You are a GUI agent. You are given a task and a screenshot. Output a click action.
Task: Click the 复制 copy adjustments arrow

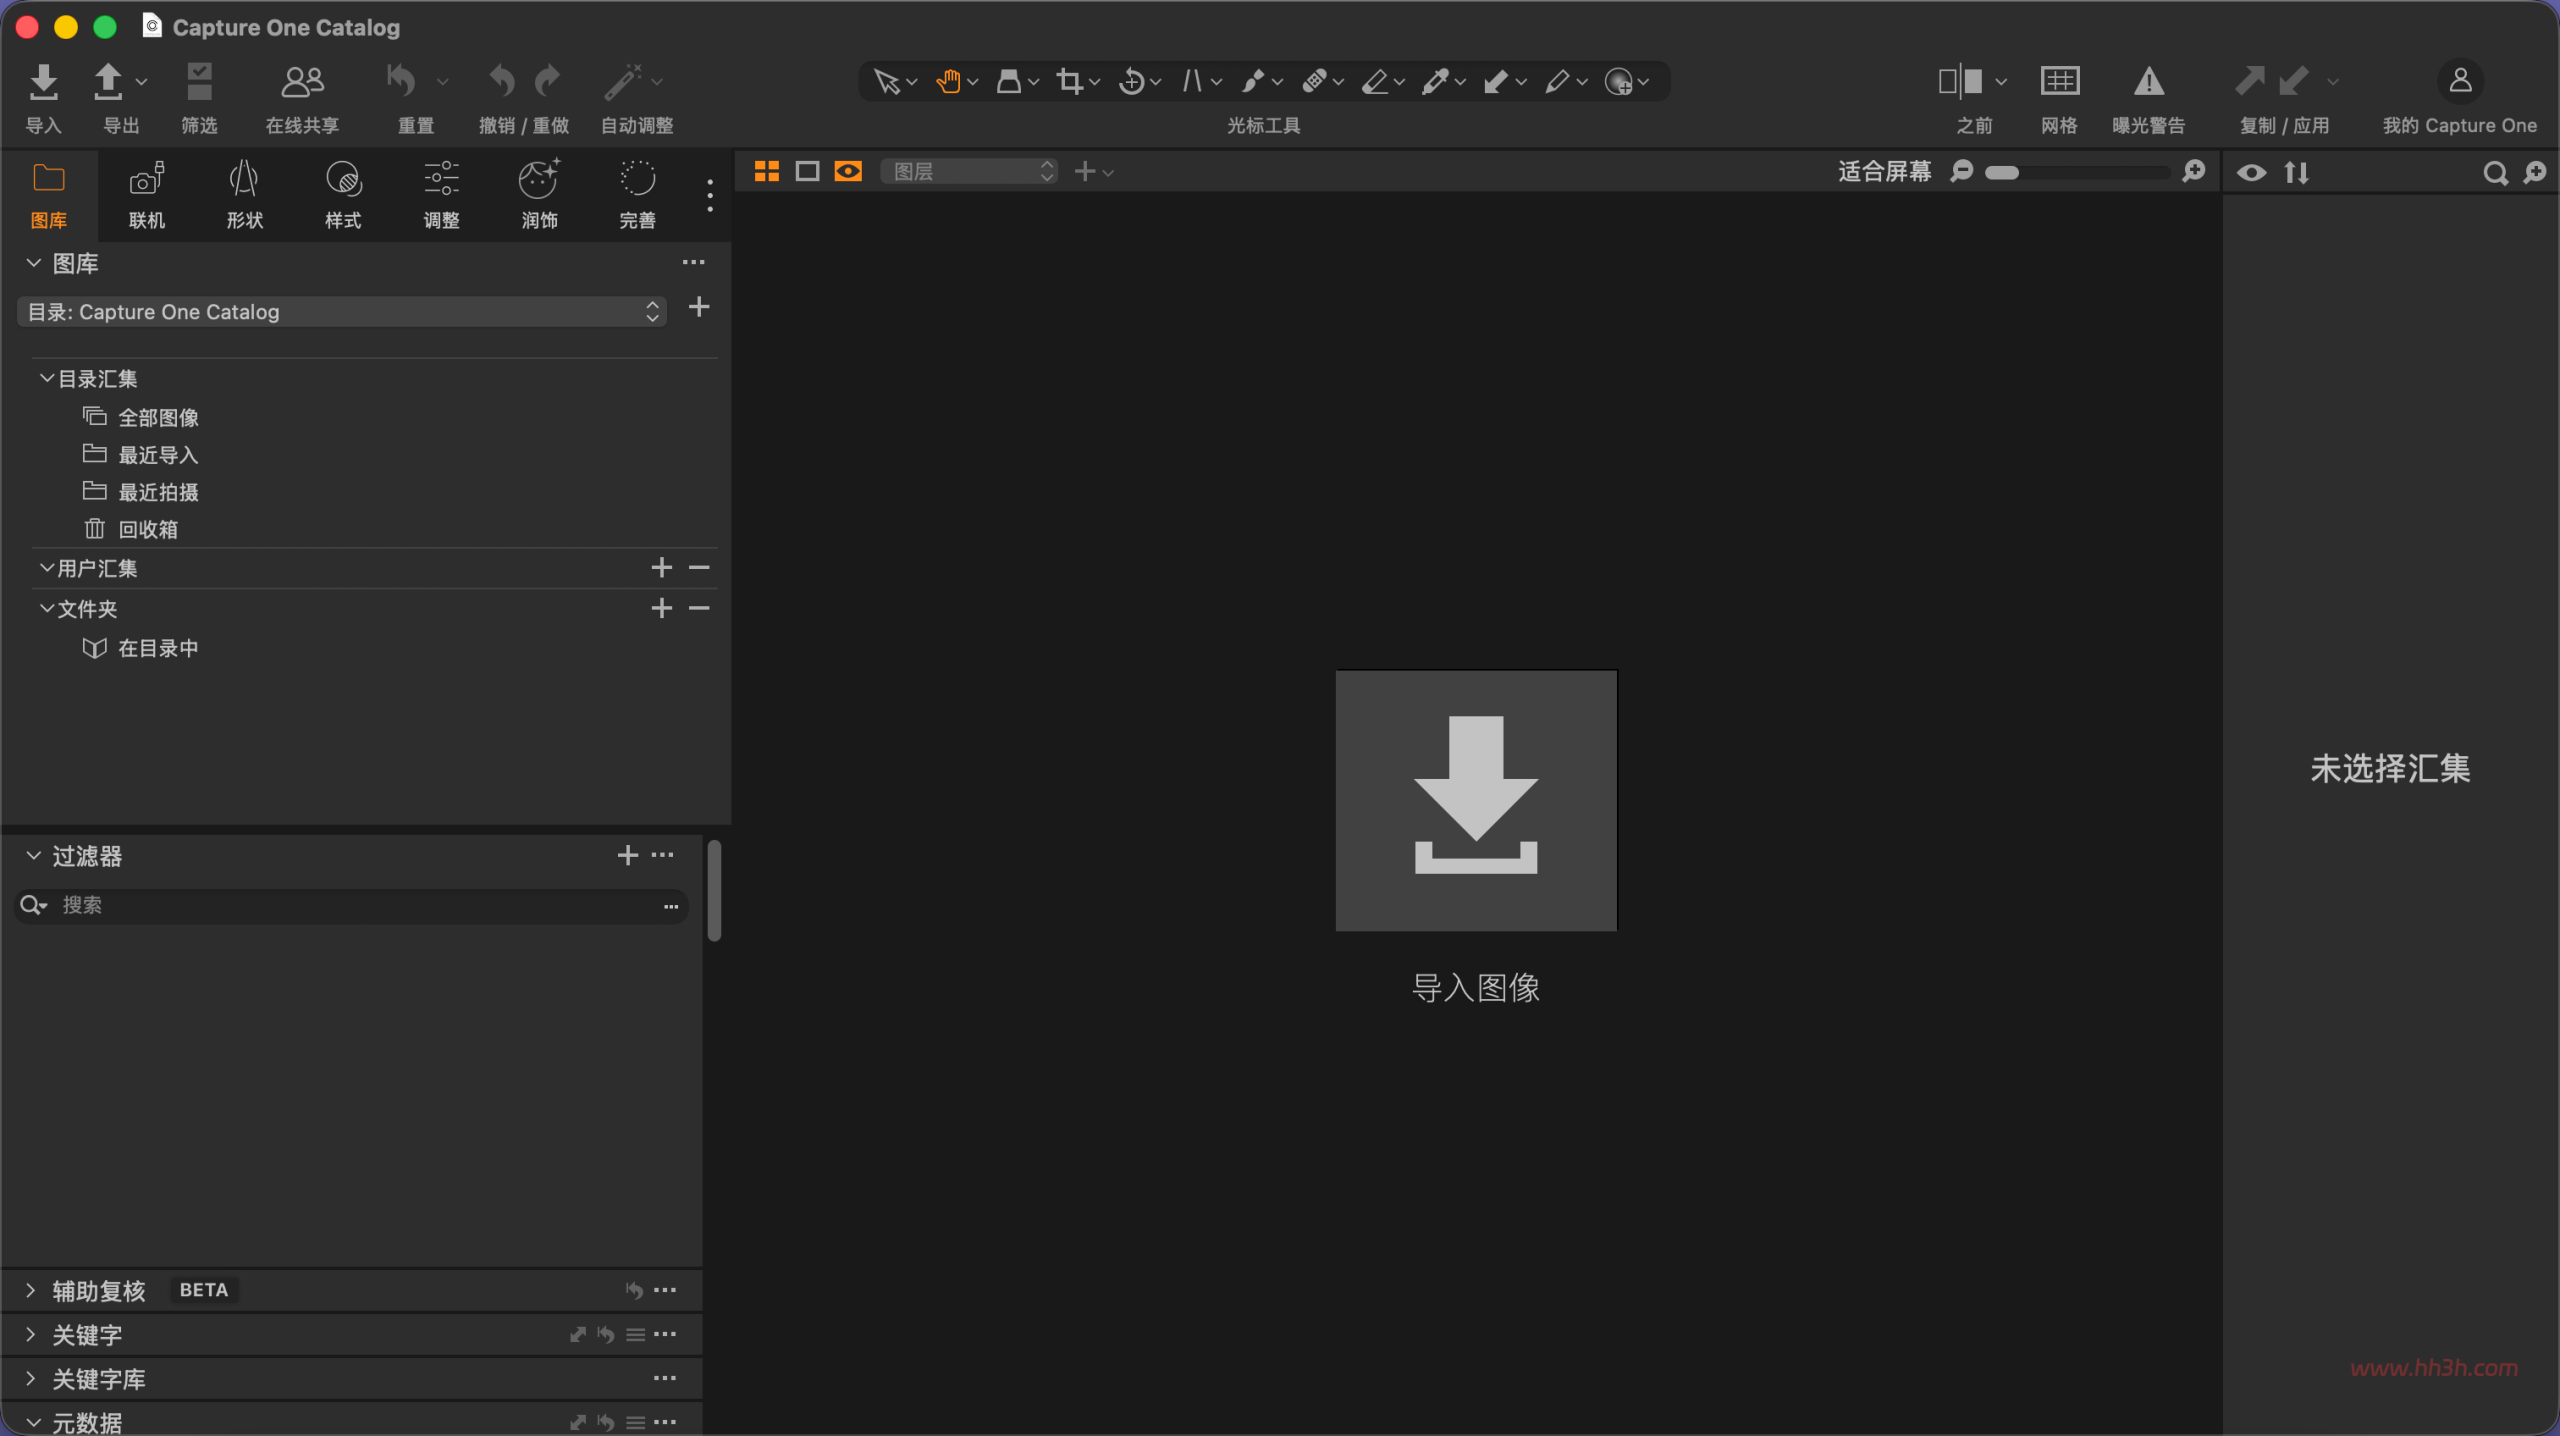click(x=2250, y=81)
